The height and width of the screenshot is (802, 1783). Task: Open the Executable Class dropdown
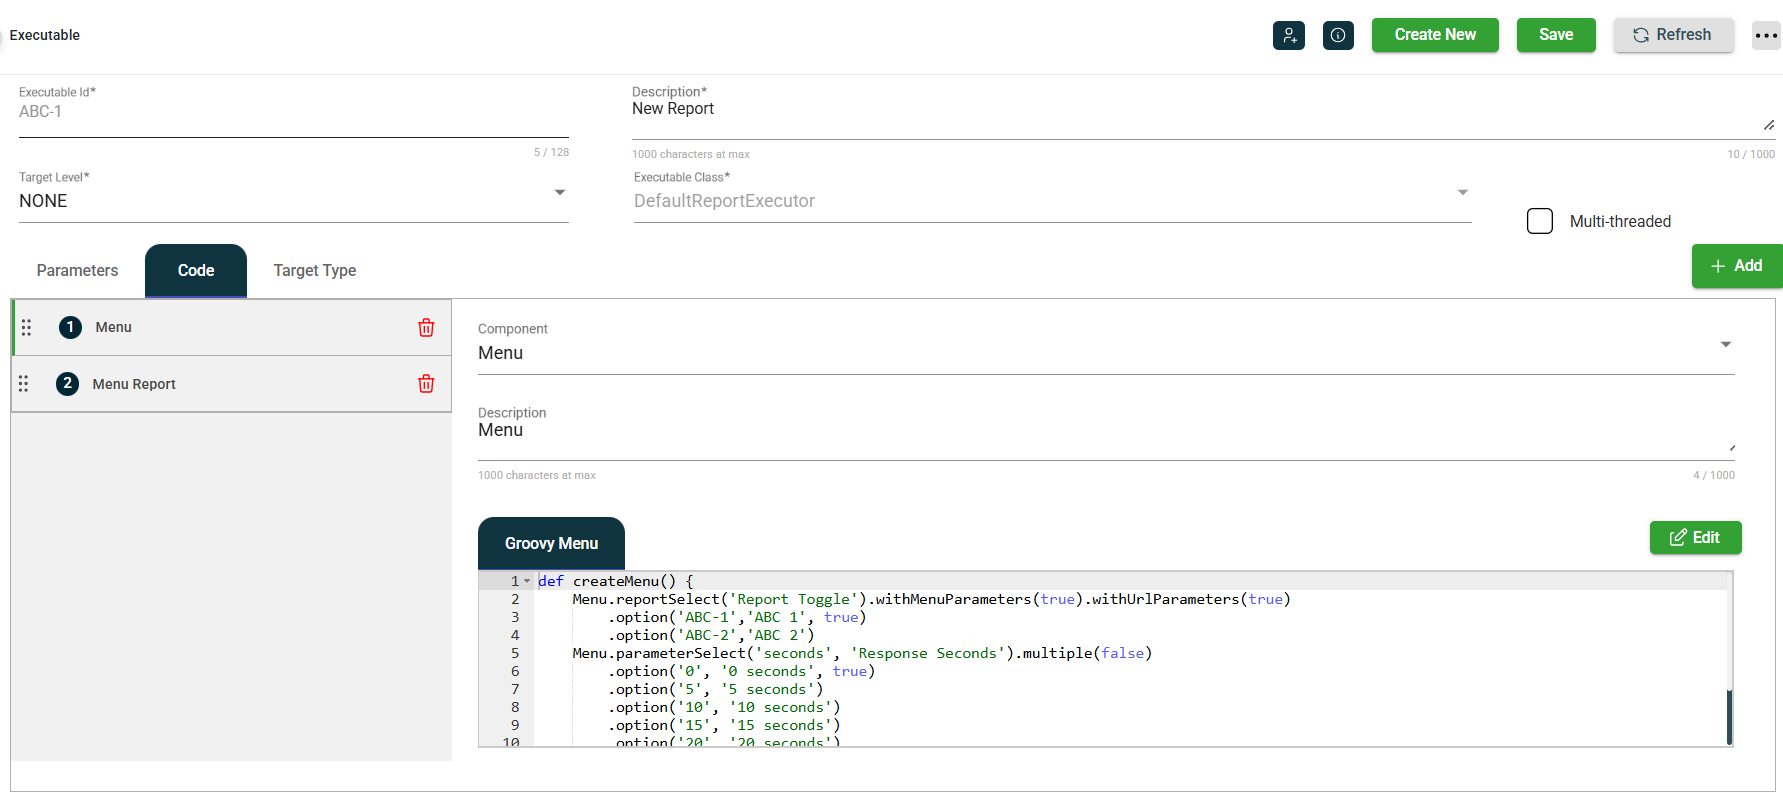point(1462,192)
